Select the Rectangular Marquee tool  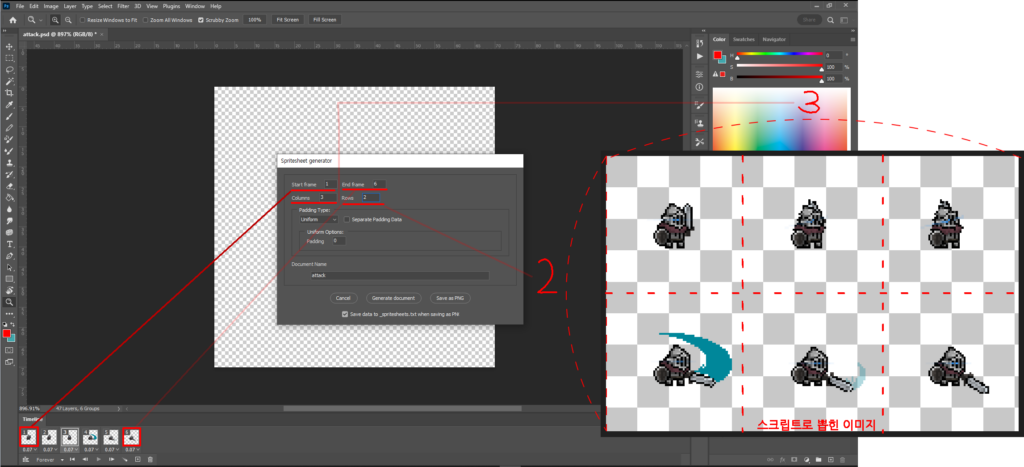tap(9, 58)
